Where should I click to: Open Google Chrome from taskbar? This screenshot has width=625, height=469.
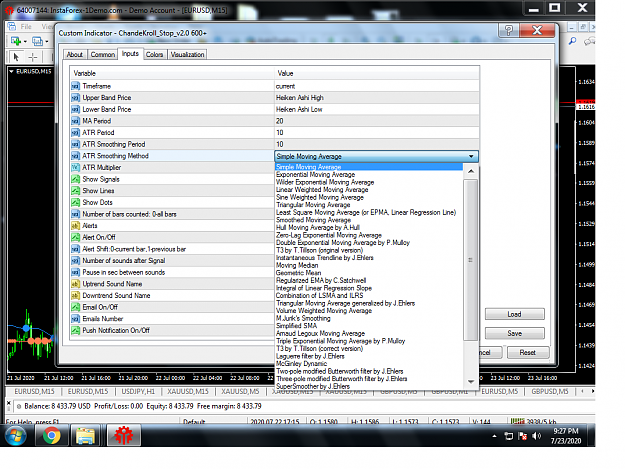pyautogui.click(x=51, y=435)
